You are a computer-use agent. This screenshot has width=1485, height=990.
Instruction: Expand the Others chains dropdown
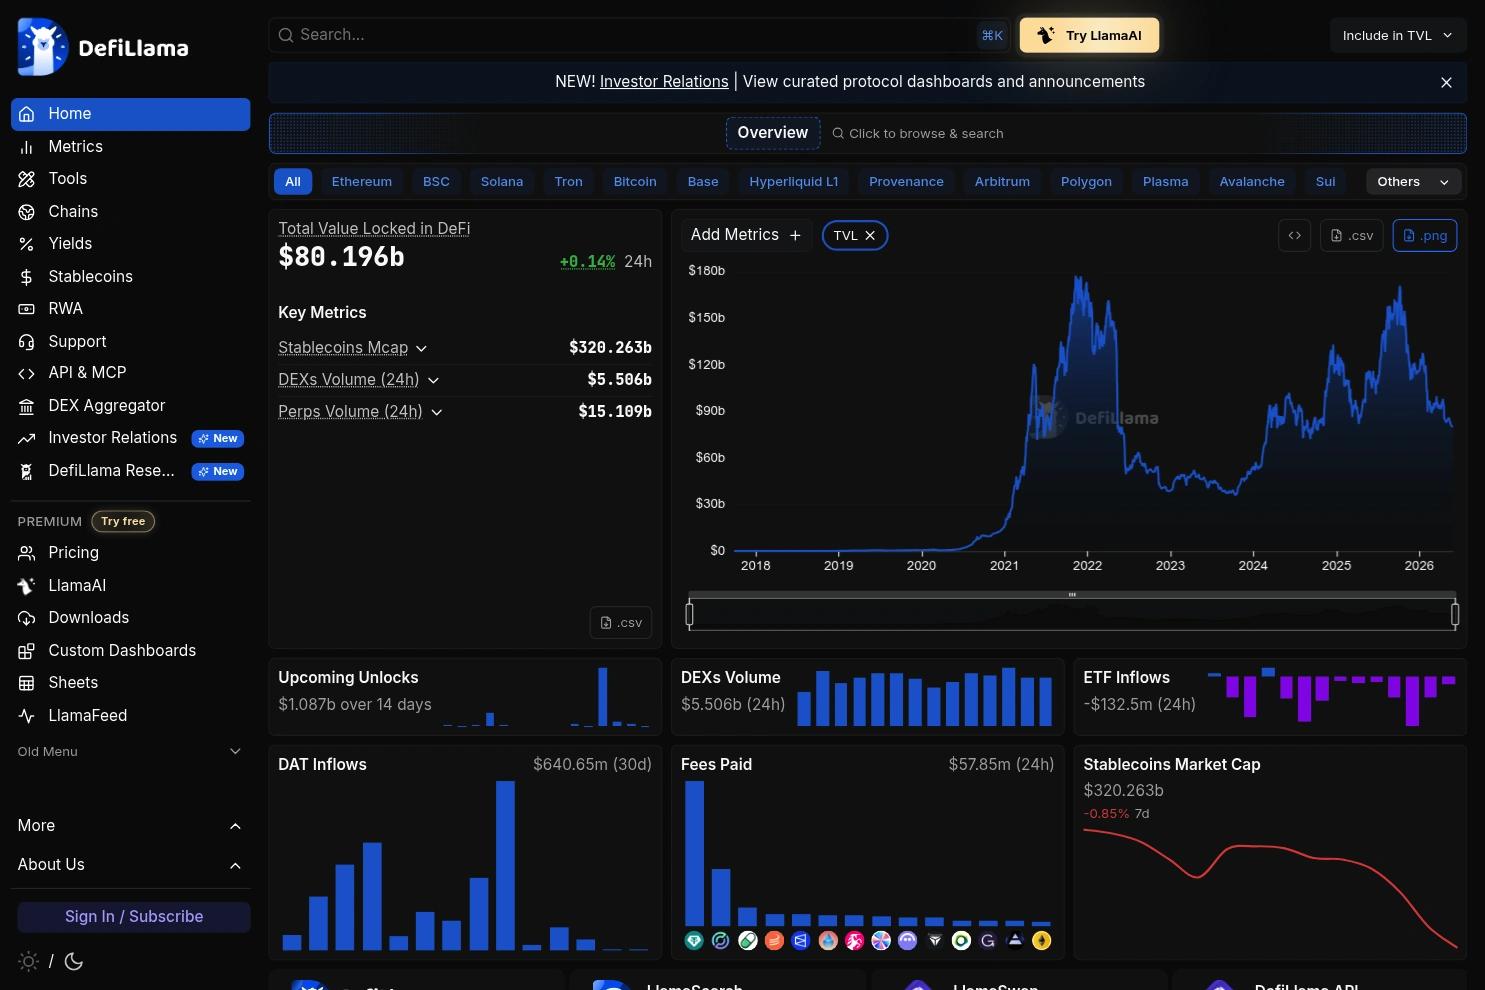(x=1413, y=182)
